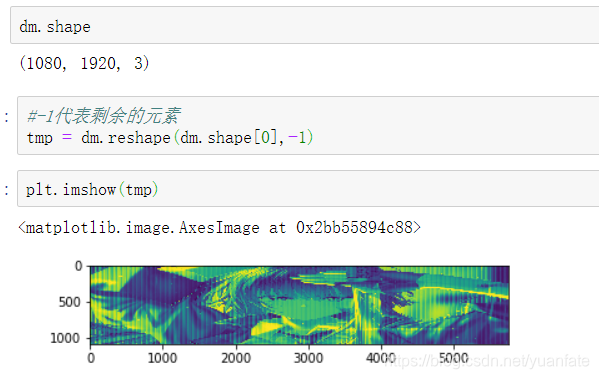Click x-axis tick label 2000
Viewport: 599px width, 379px height.
[236, 358]
